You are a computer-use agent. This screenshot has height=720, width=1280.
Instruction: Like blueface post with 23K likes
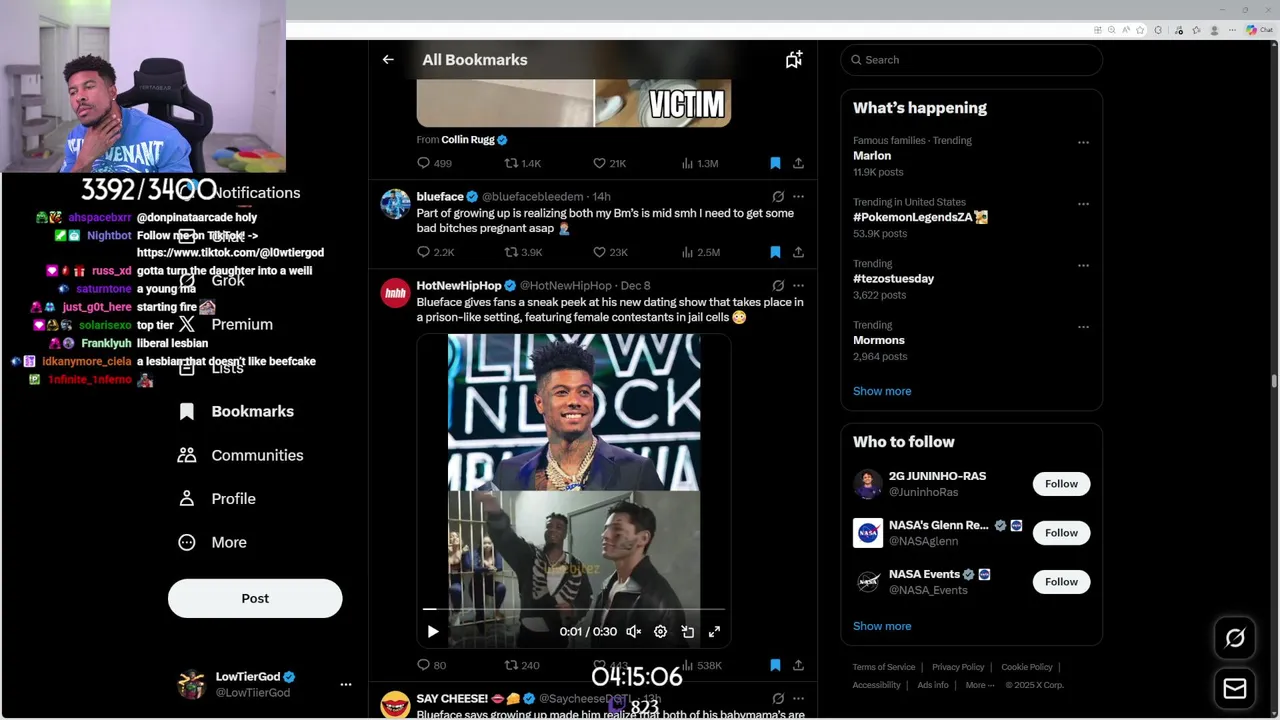pos(610,252)
